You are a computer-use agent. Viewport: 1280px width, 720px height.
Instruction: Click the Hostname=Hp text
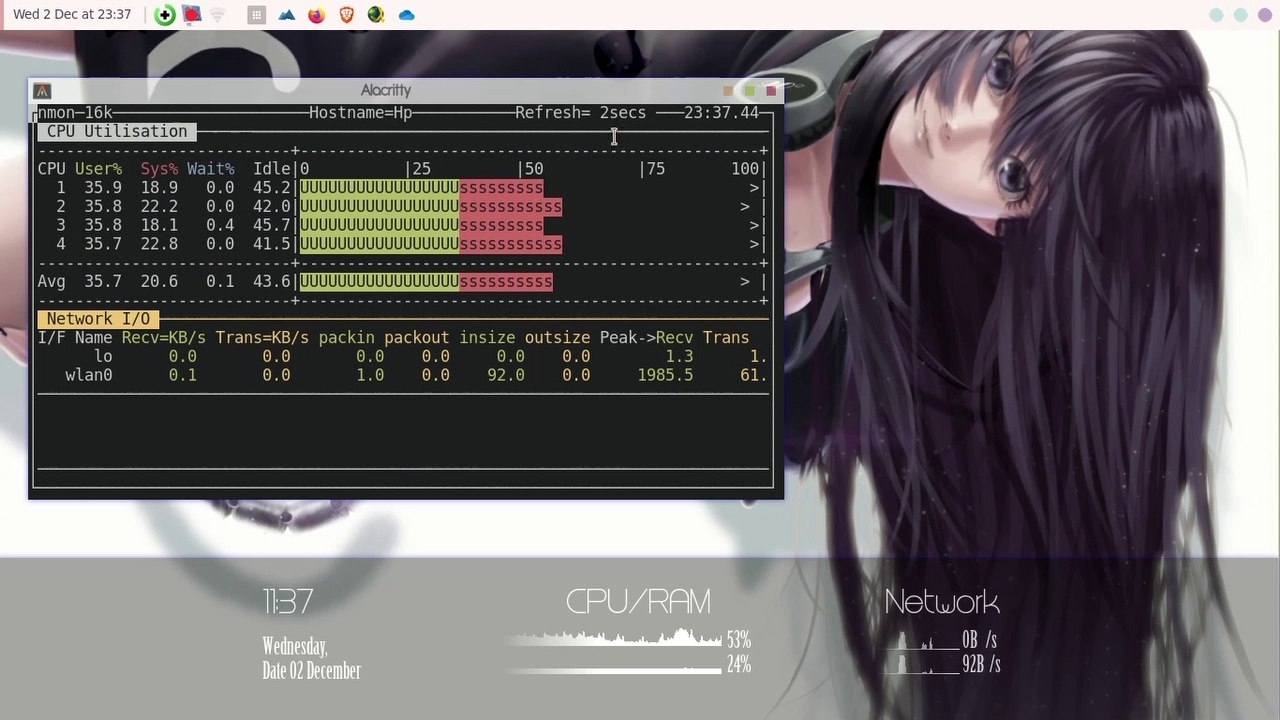361,113
